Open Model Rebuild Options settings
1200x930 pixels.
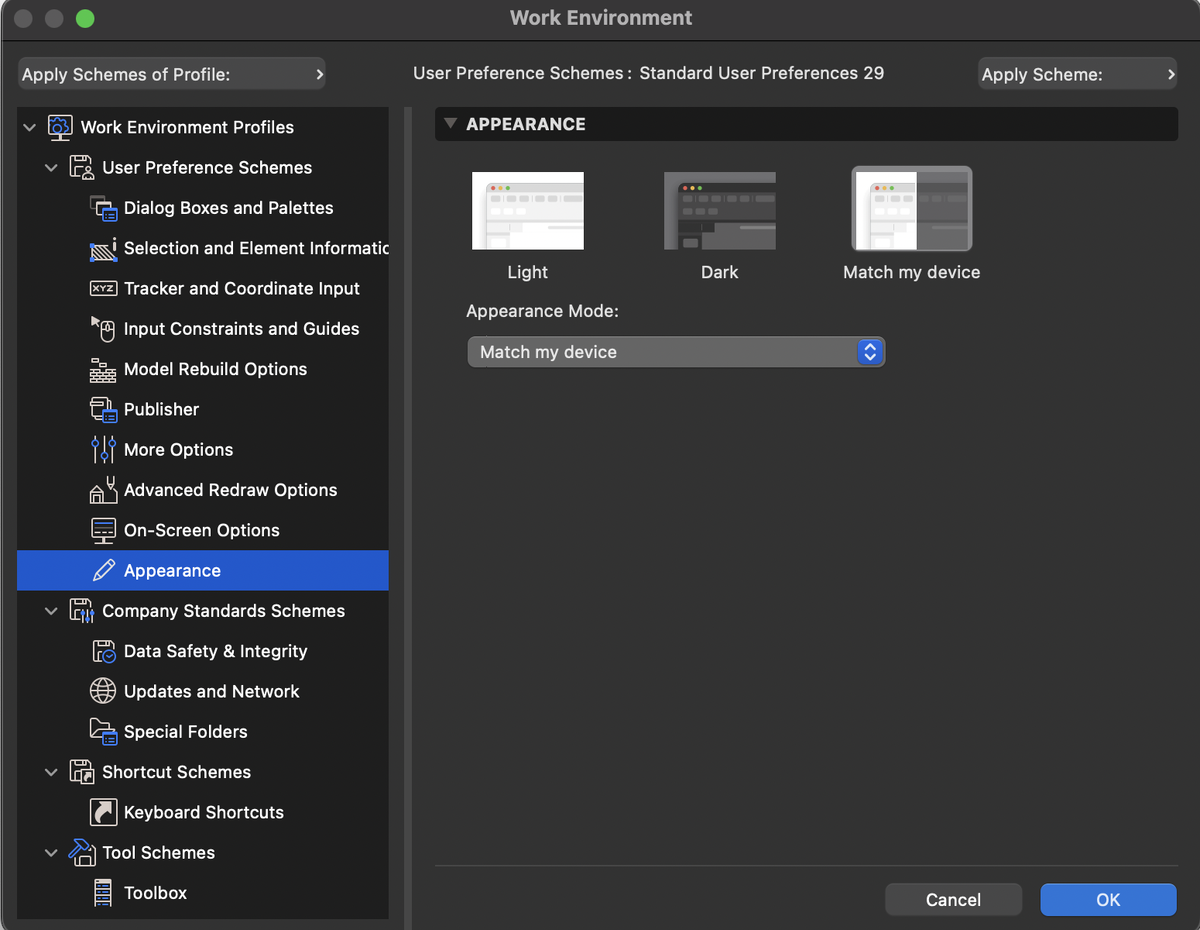[x=104, y=369]
